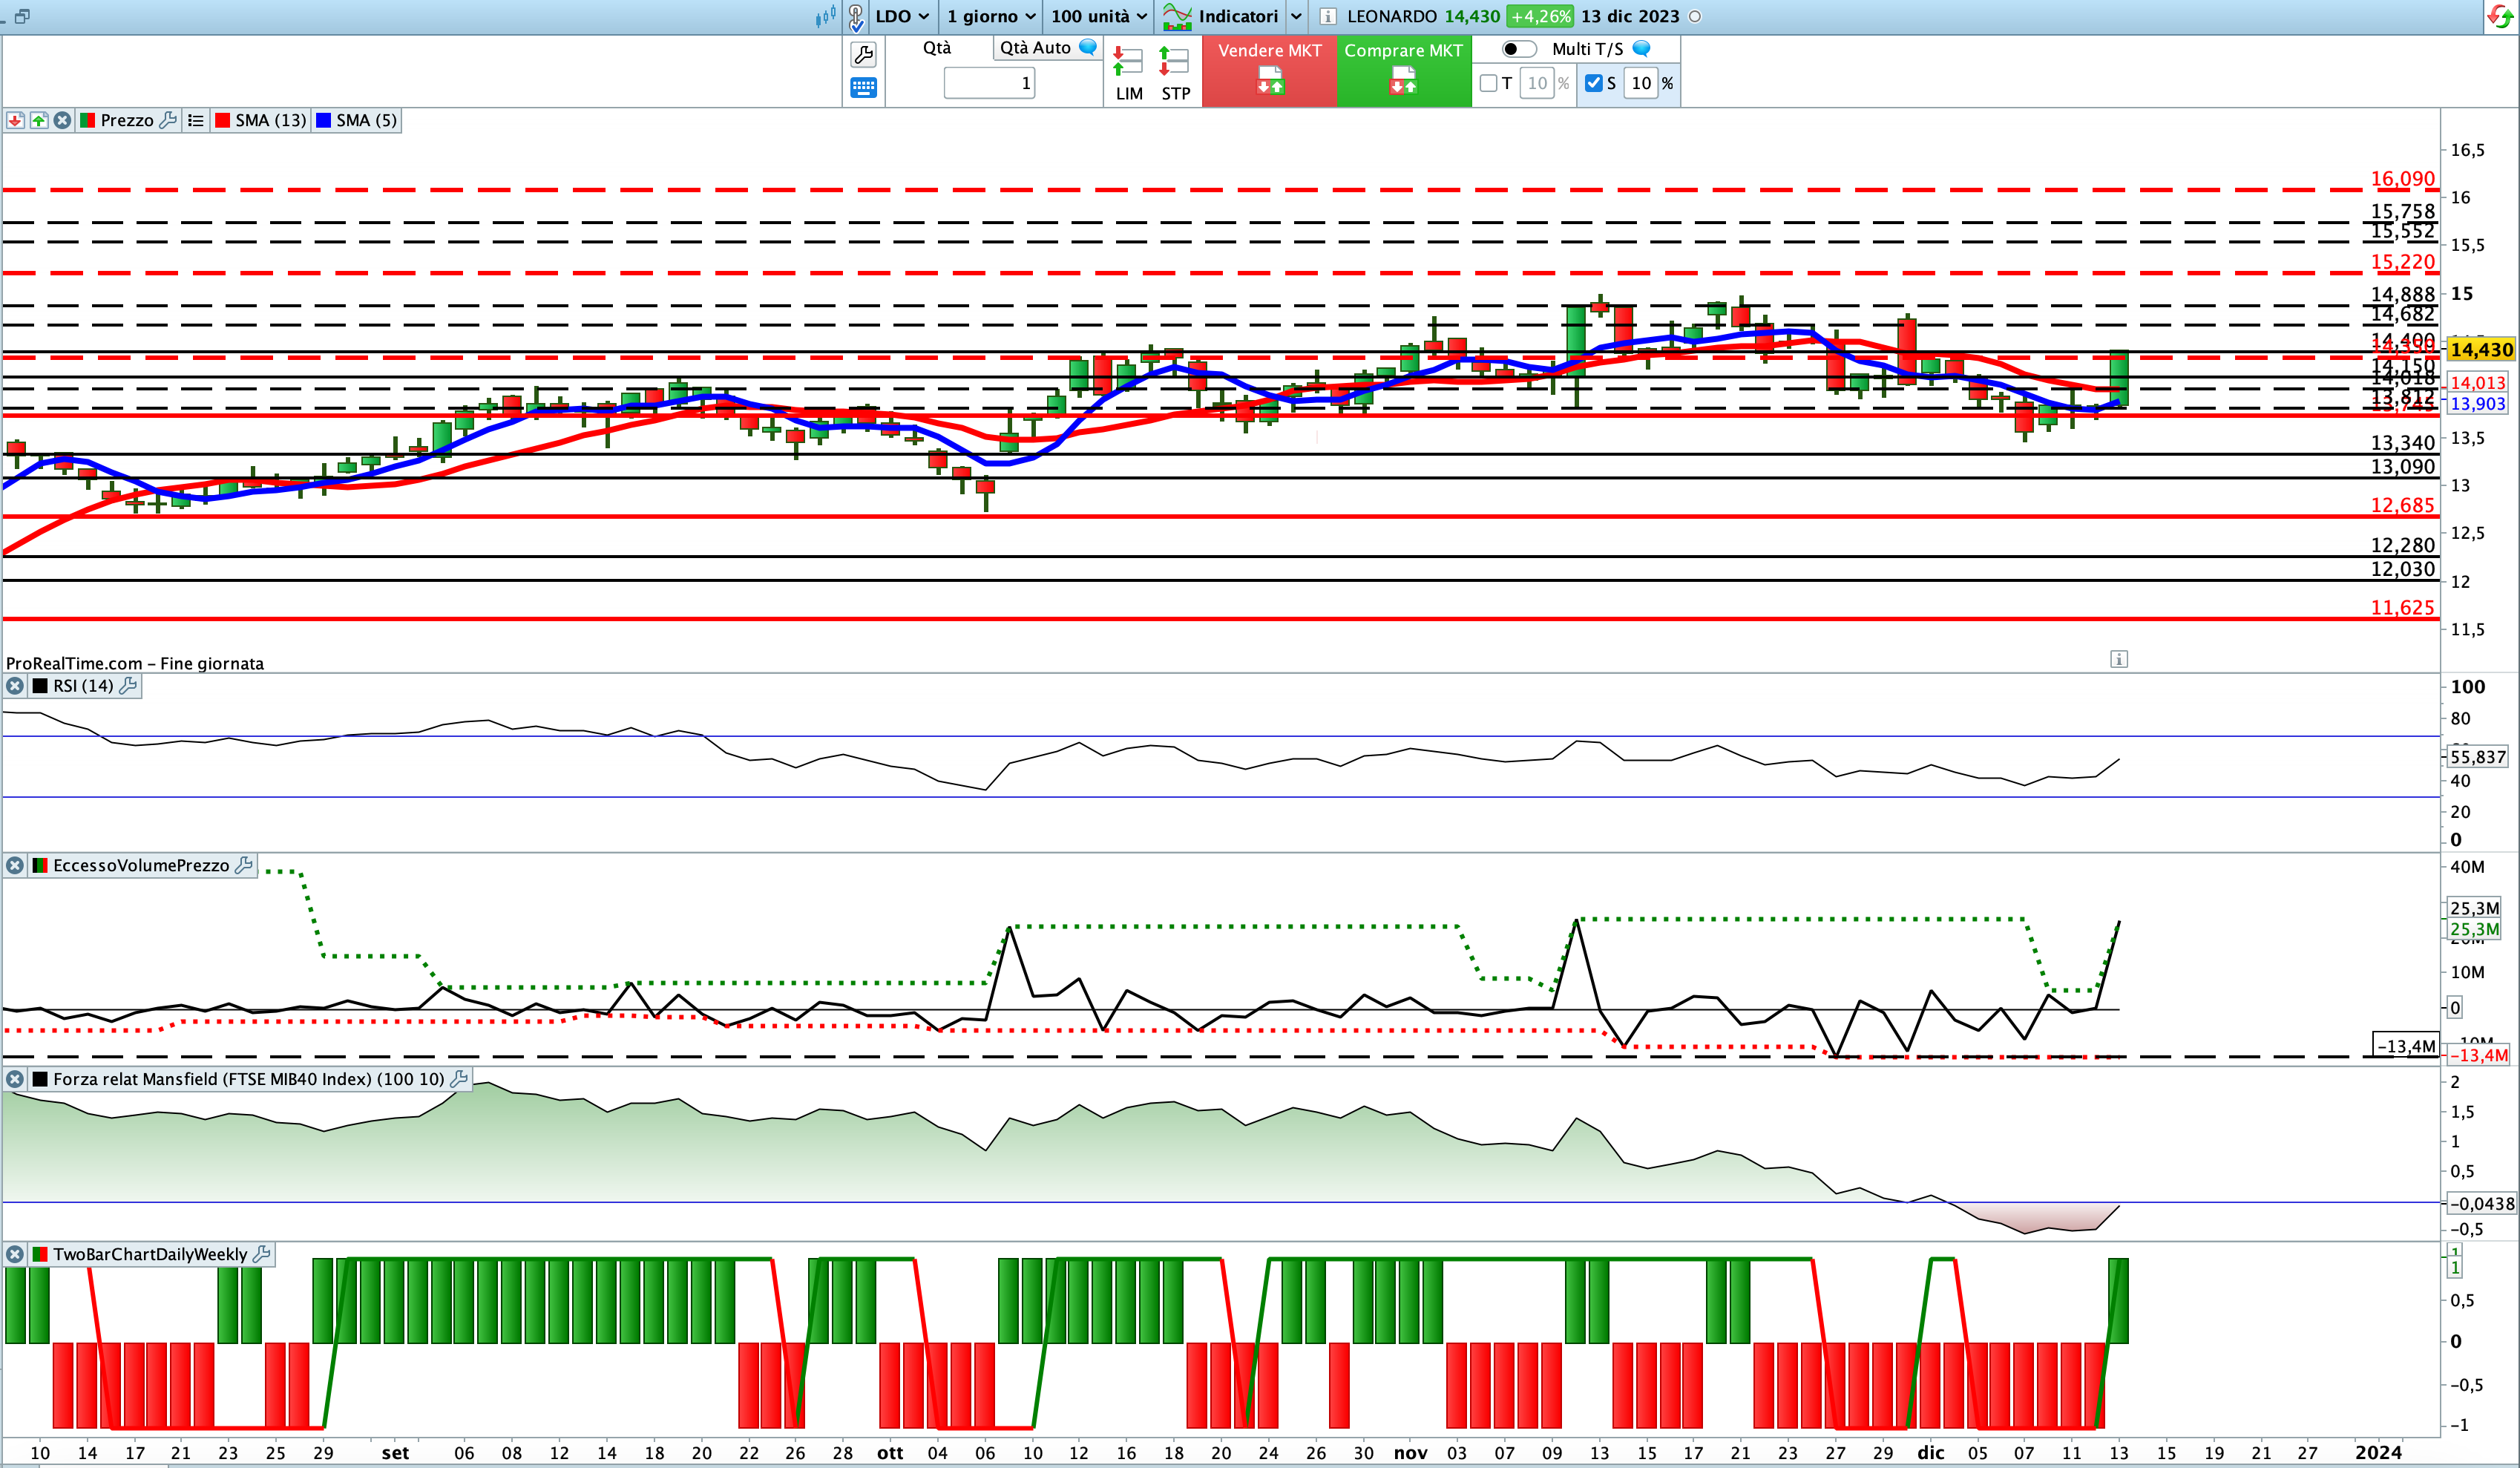The height and width of the screenshot is (1468, 2520).
Task: Click the small circle after 13 dic 2023
Action: pos(1695,16)
